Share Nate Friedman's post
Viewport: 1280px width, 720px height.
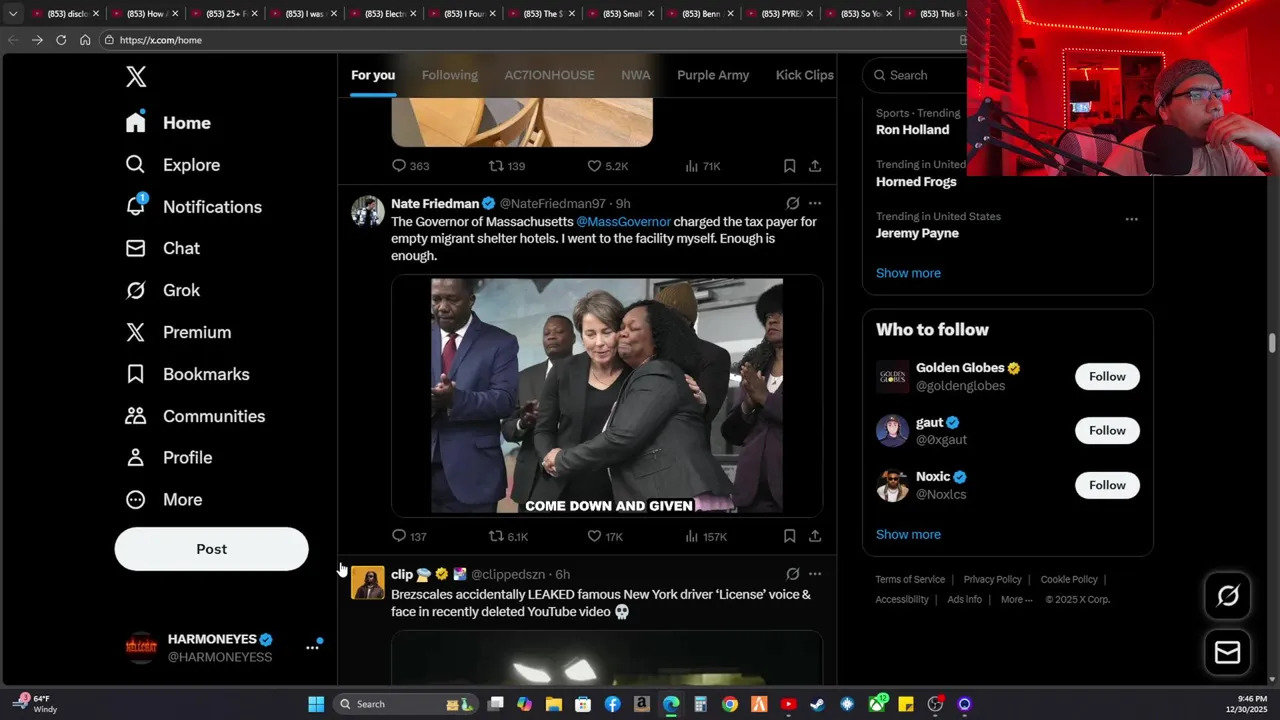815,537
